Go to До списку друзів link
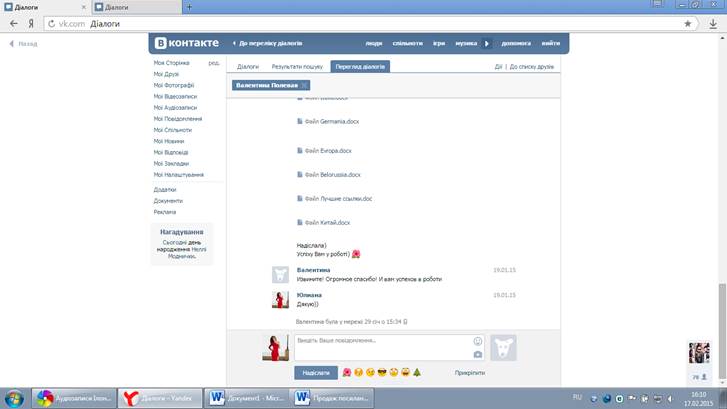 532,67
